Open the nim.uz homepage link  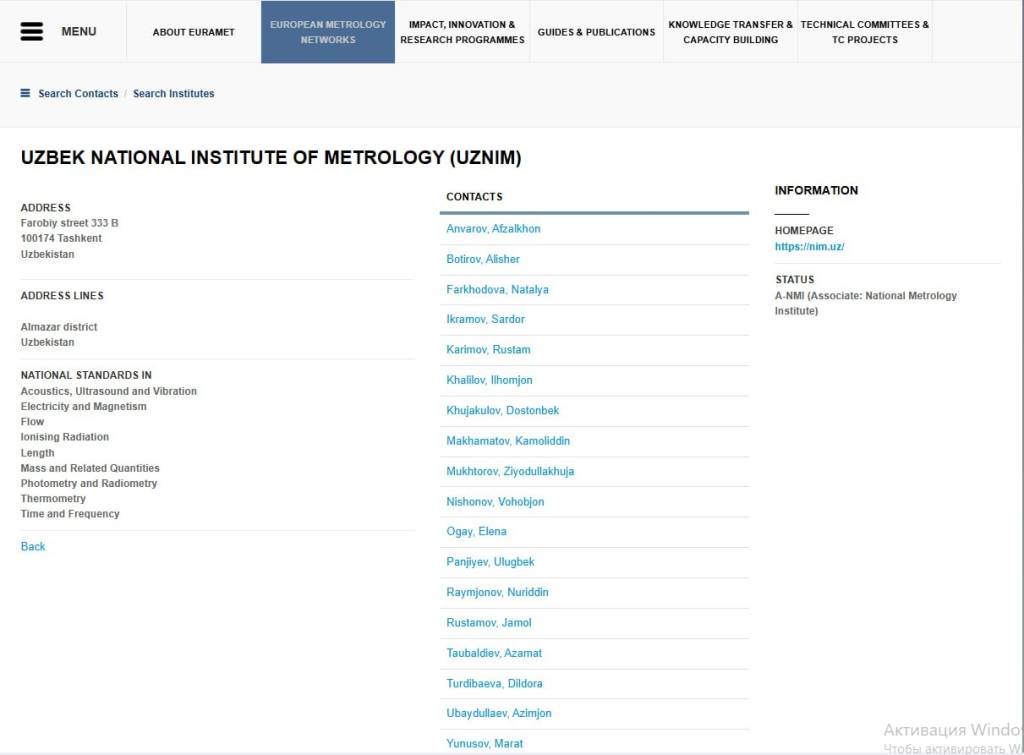coord(809,246)
